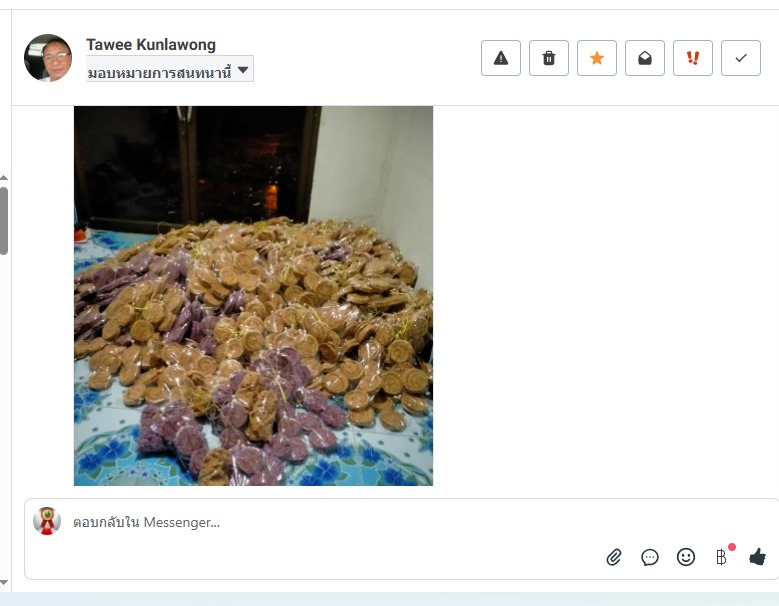Image resolution: width=779 pixels, height=606 pixels.
Task: Open Tawee Kunlawong's profile name link
Action: point(151,45)
